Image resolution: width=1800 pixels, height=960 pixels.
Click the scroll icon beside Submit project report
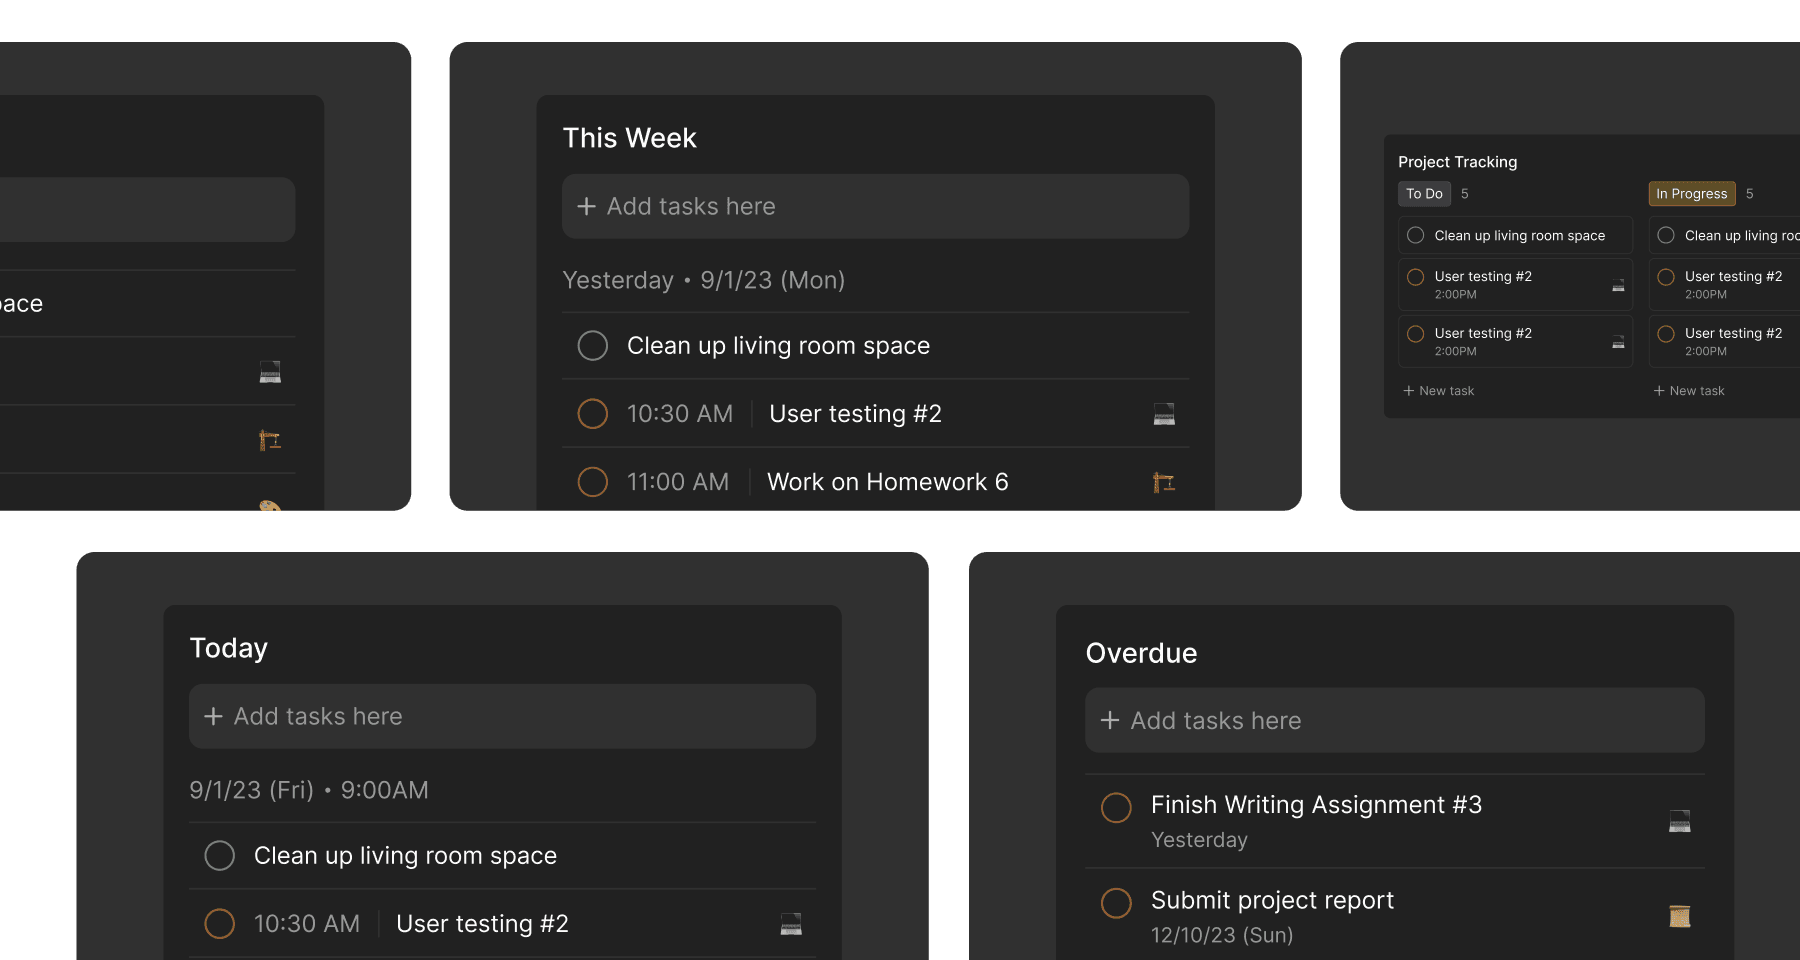(1680, 916)
